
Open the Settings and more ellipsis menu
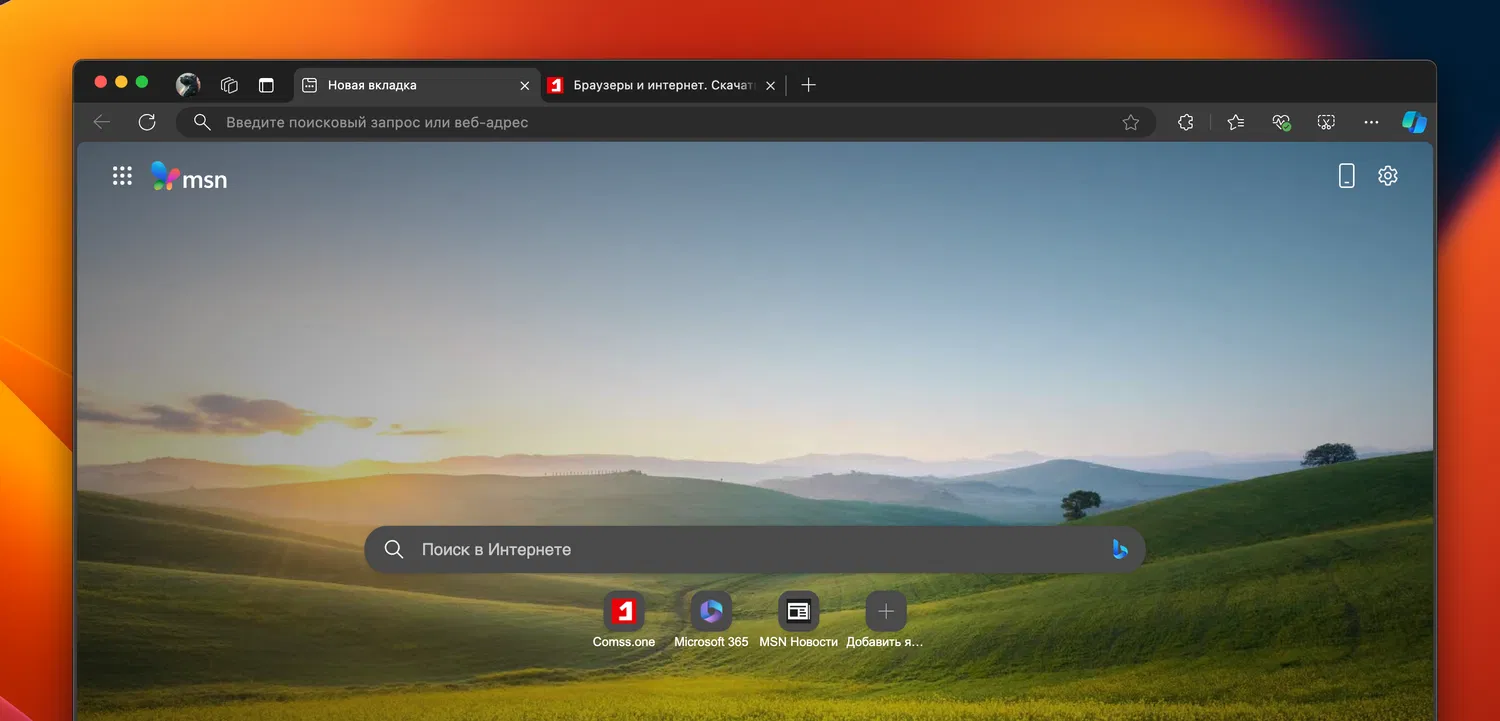click(1371, 122)
